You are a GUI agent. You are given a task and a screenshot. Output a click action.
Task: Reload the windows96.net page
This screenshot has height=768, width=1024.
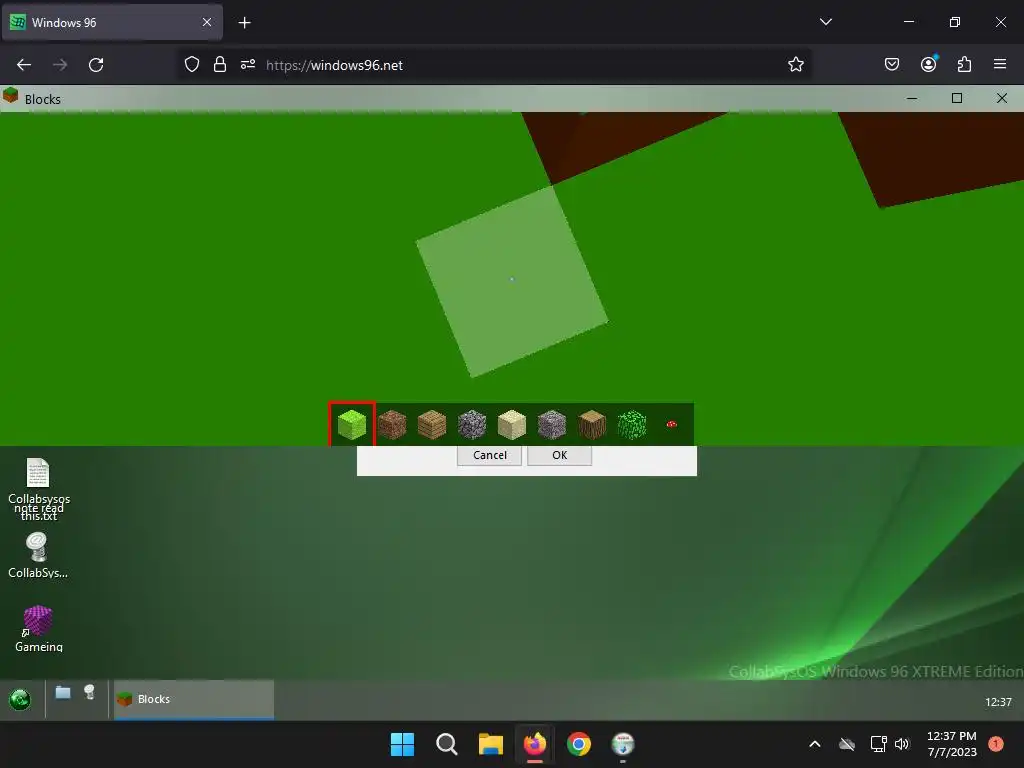coord(96,65)
